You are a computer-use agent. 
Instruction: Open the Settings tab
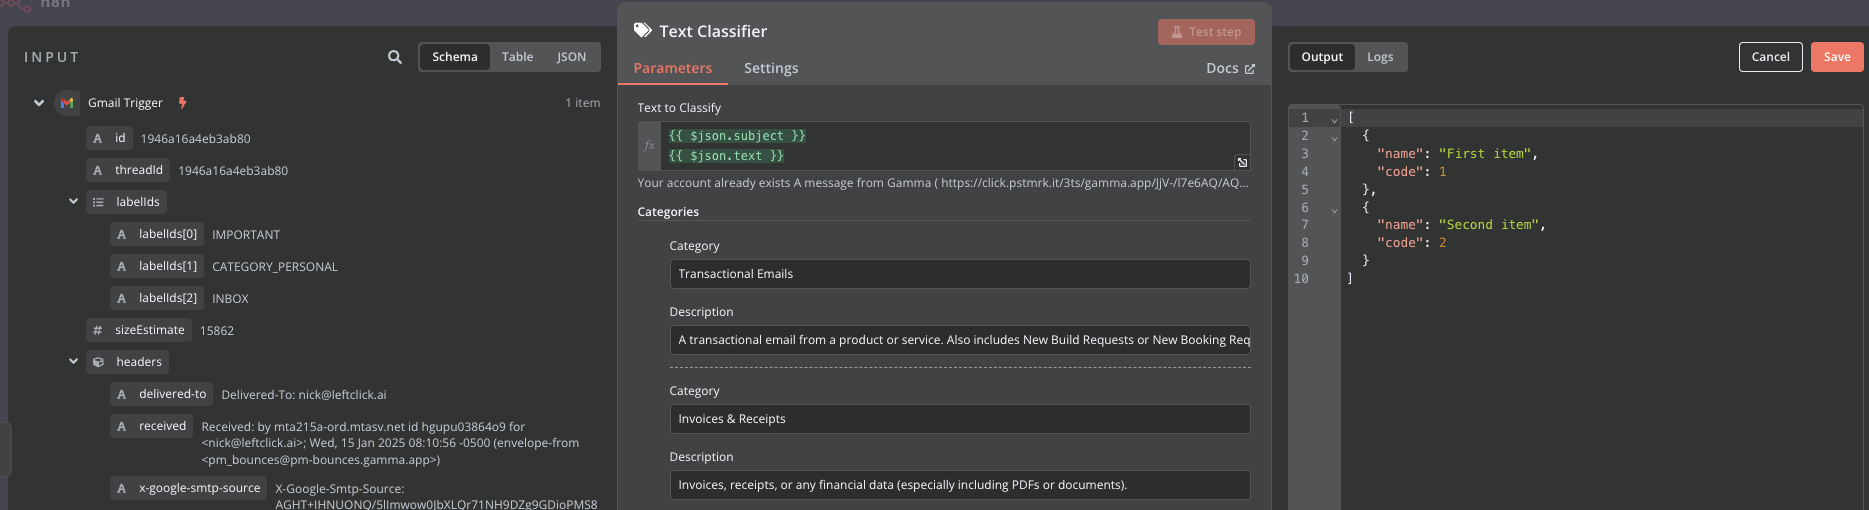pos(770,68)
